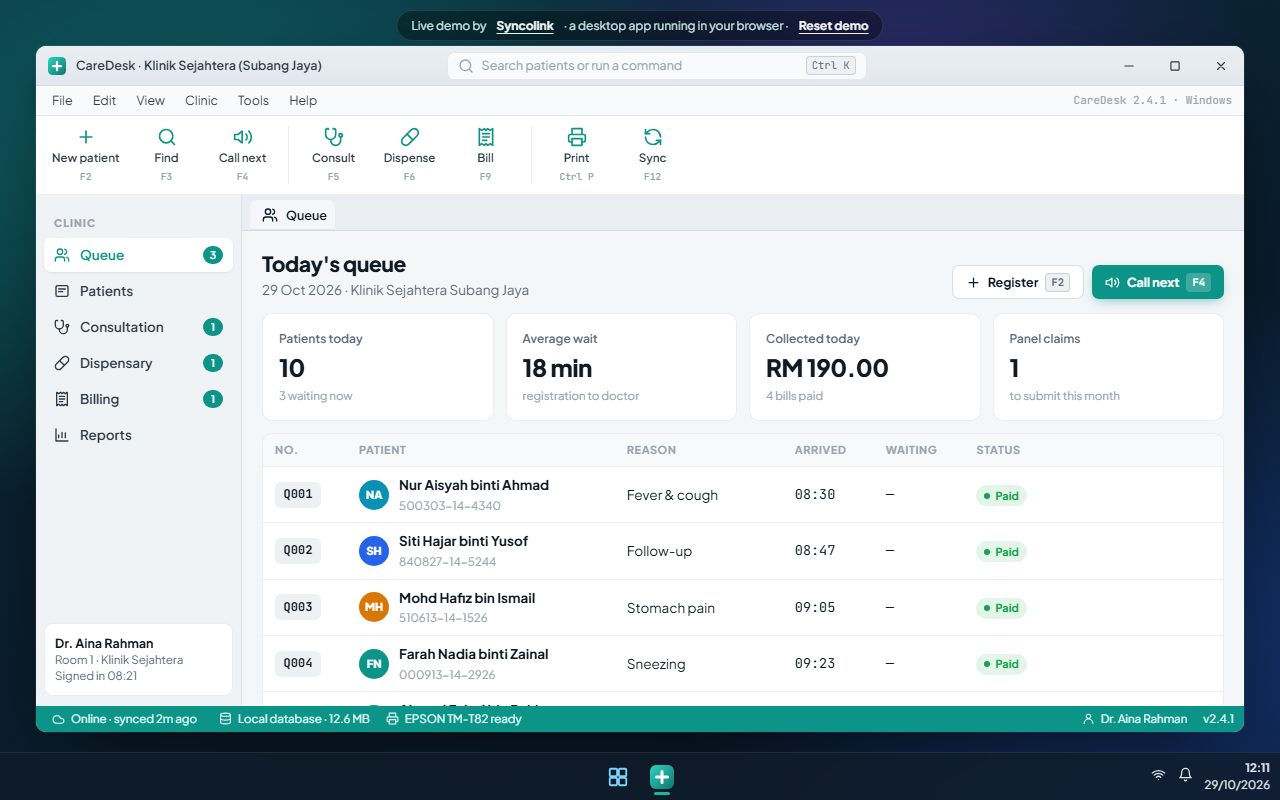Click the Paid status badge for Q003
This screenshot has height=800, width=1280.
(x=1001, y=608)
